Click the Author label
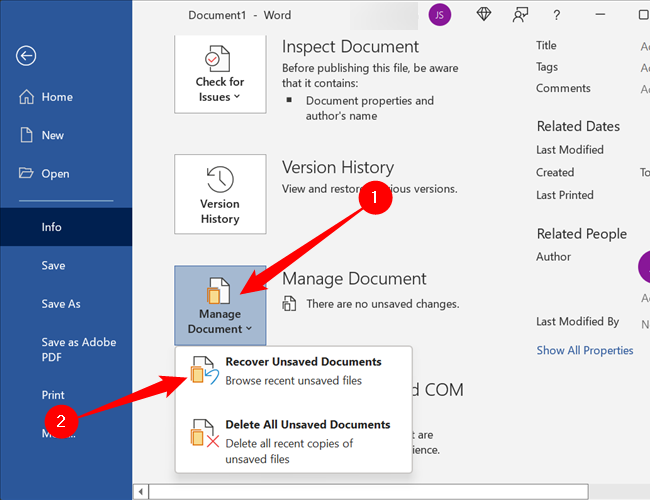 [553, 257]
